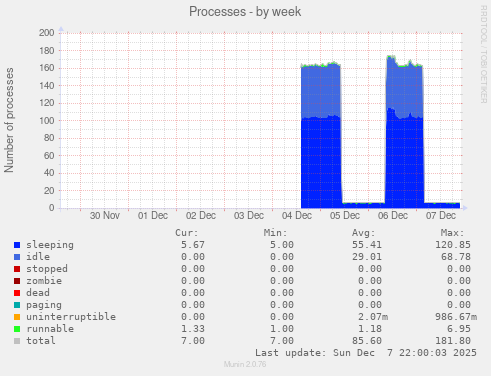Click the '06 Dec' x-axis label
This screenshot has height=376, width=491.
click(x=393, y=216)
